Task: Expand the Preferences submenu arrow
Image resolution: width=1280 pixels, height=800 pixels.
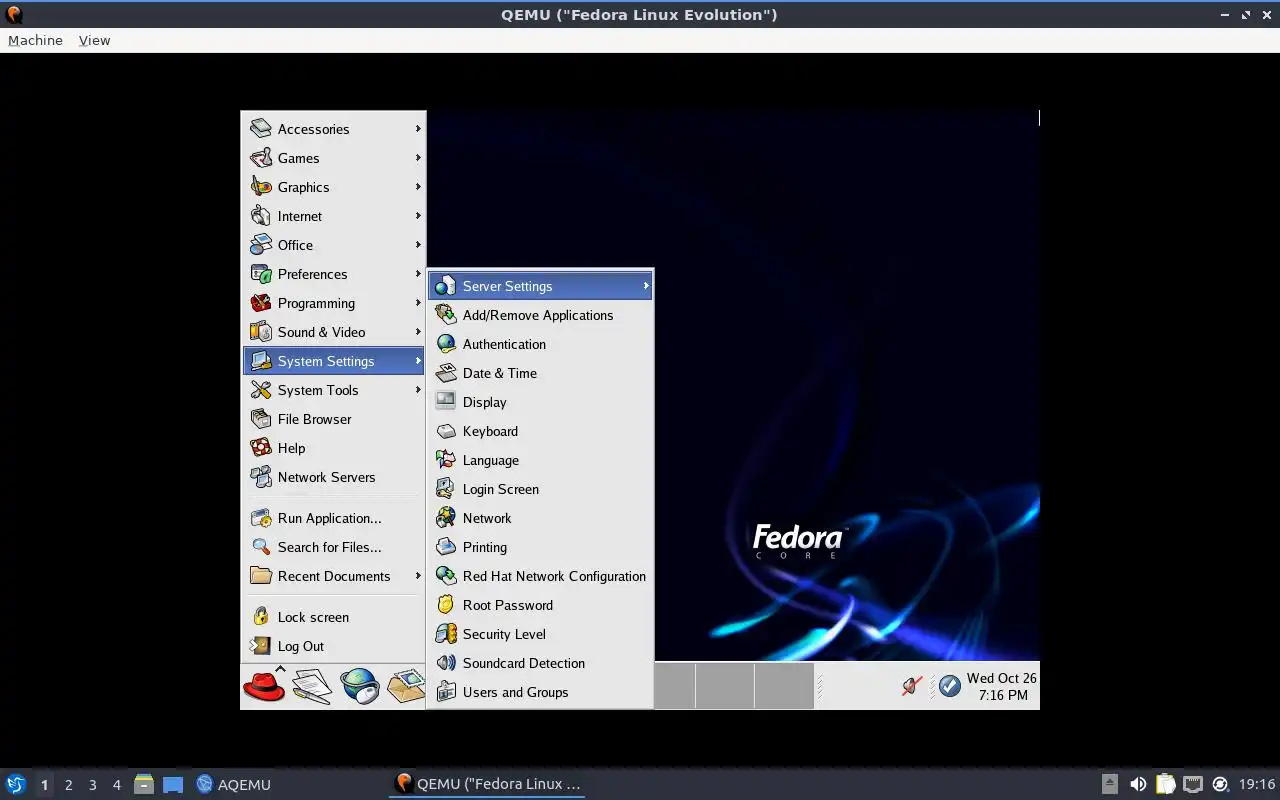Action: pos(418,274)
